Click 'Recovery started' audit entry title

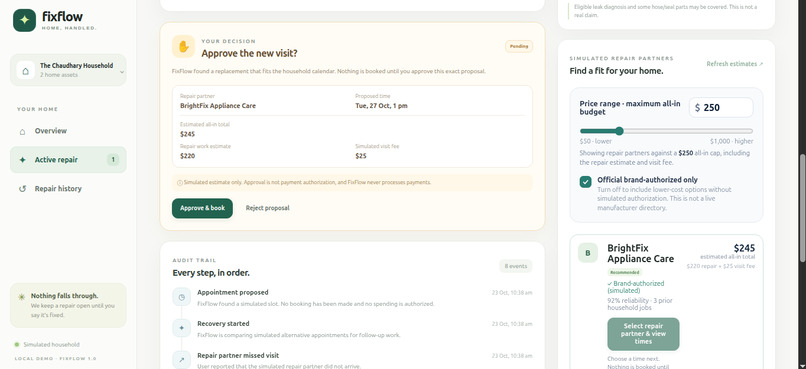(x=223, y=324)
